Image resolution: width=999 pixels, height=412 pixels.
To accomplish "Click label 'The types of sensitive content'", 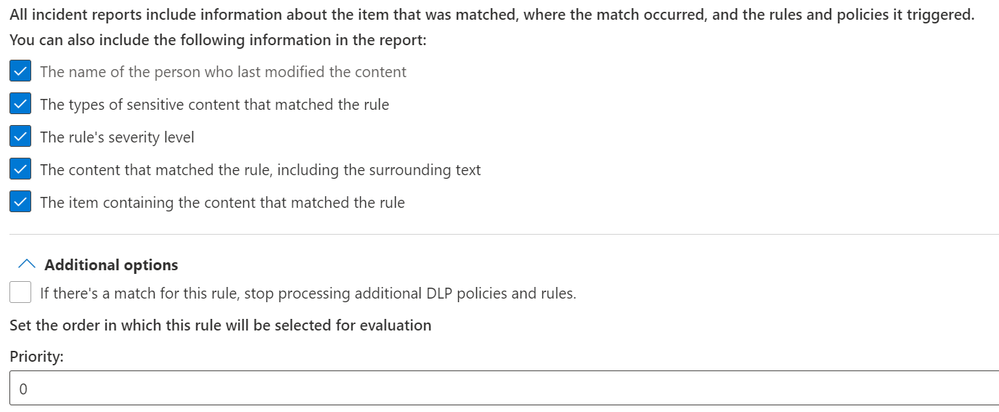I will tap(214, 104).
